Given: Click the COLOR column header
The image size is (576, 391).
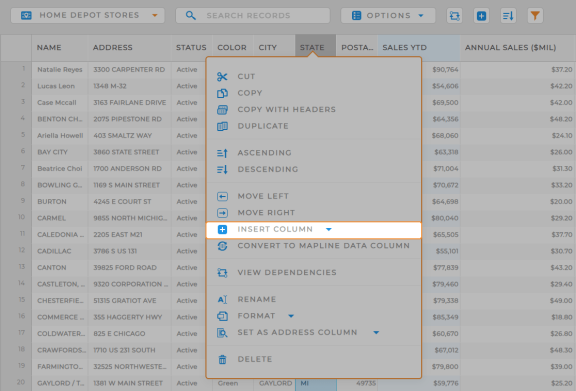Looking at the screenshot, I should (232, 48).
